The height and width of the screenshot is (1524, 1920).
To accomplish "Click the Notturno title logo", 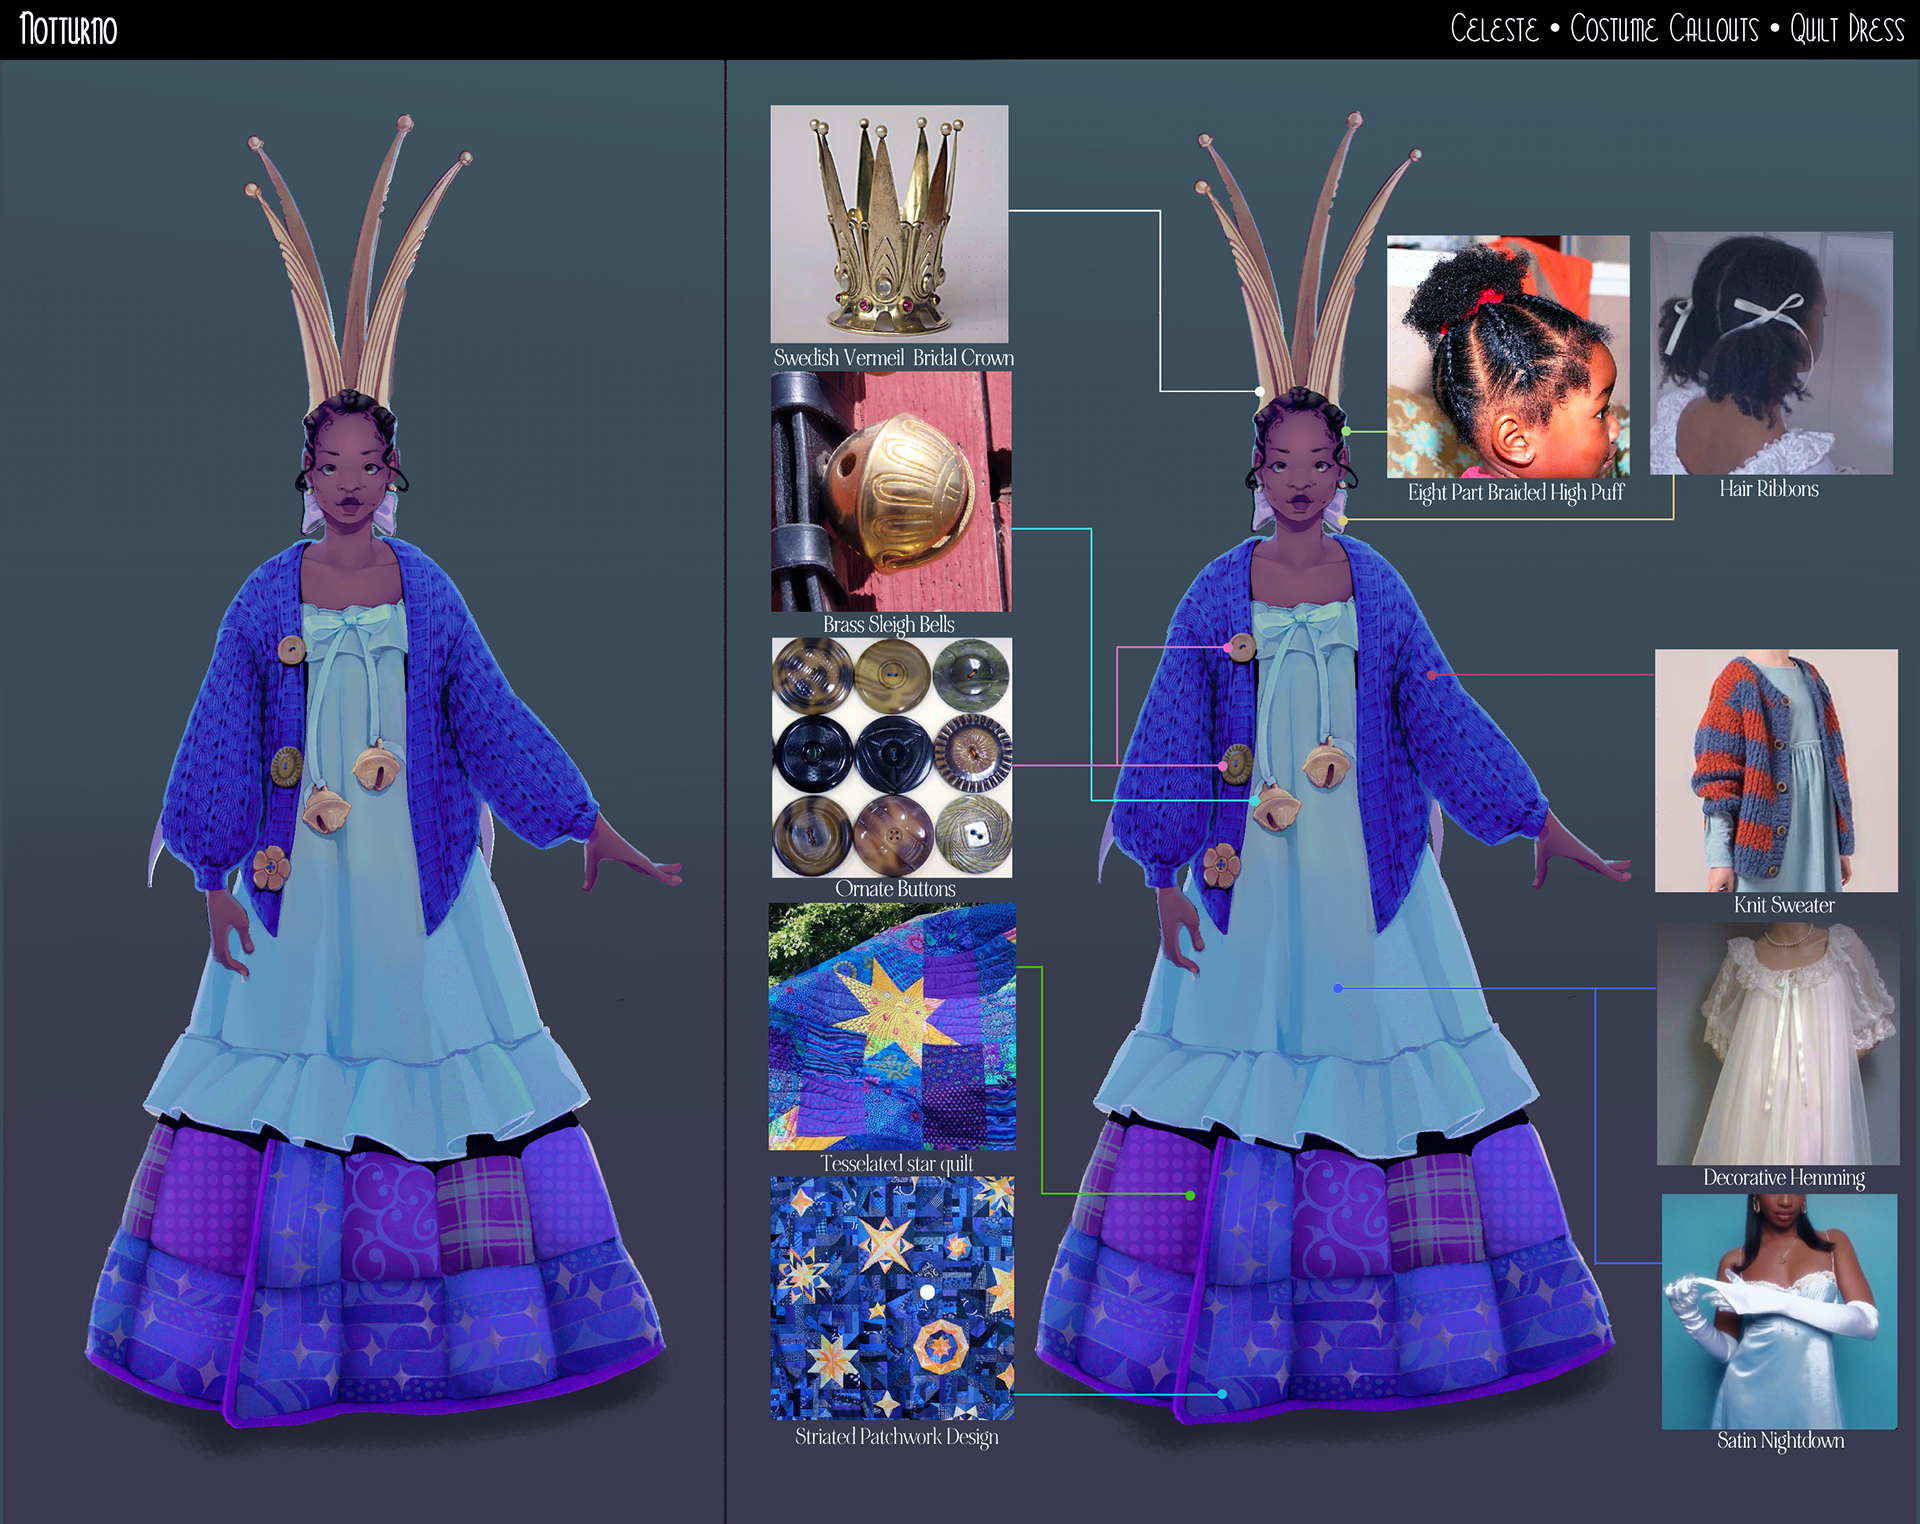I will pyautogui.click(x=68, y=30).
